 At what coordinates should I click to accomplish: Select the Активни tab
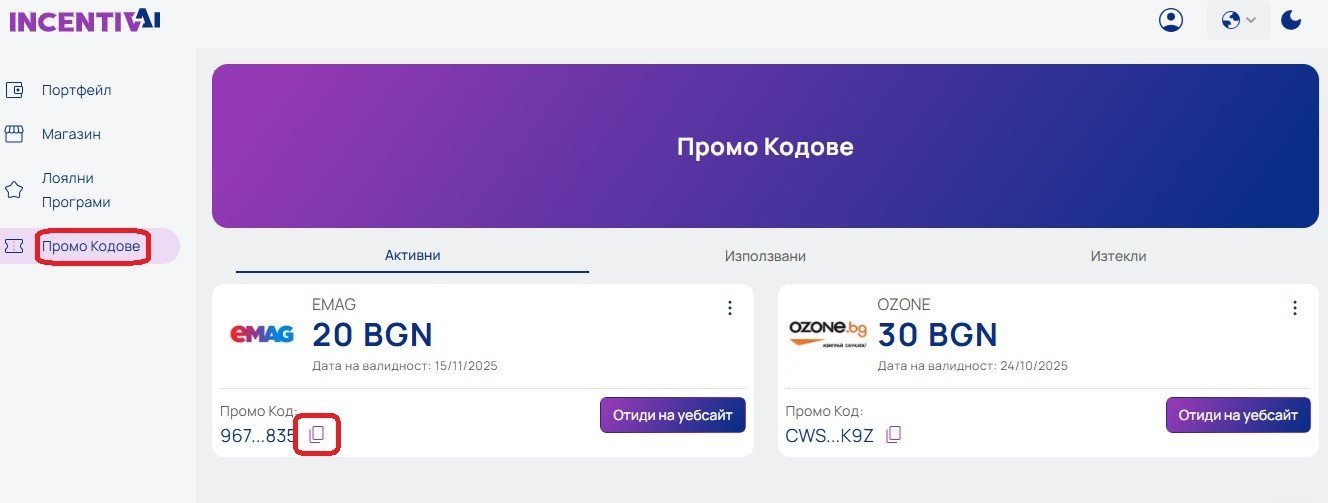click(413, 255)
